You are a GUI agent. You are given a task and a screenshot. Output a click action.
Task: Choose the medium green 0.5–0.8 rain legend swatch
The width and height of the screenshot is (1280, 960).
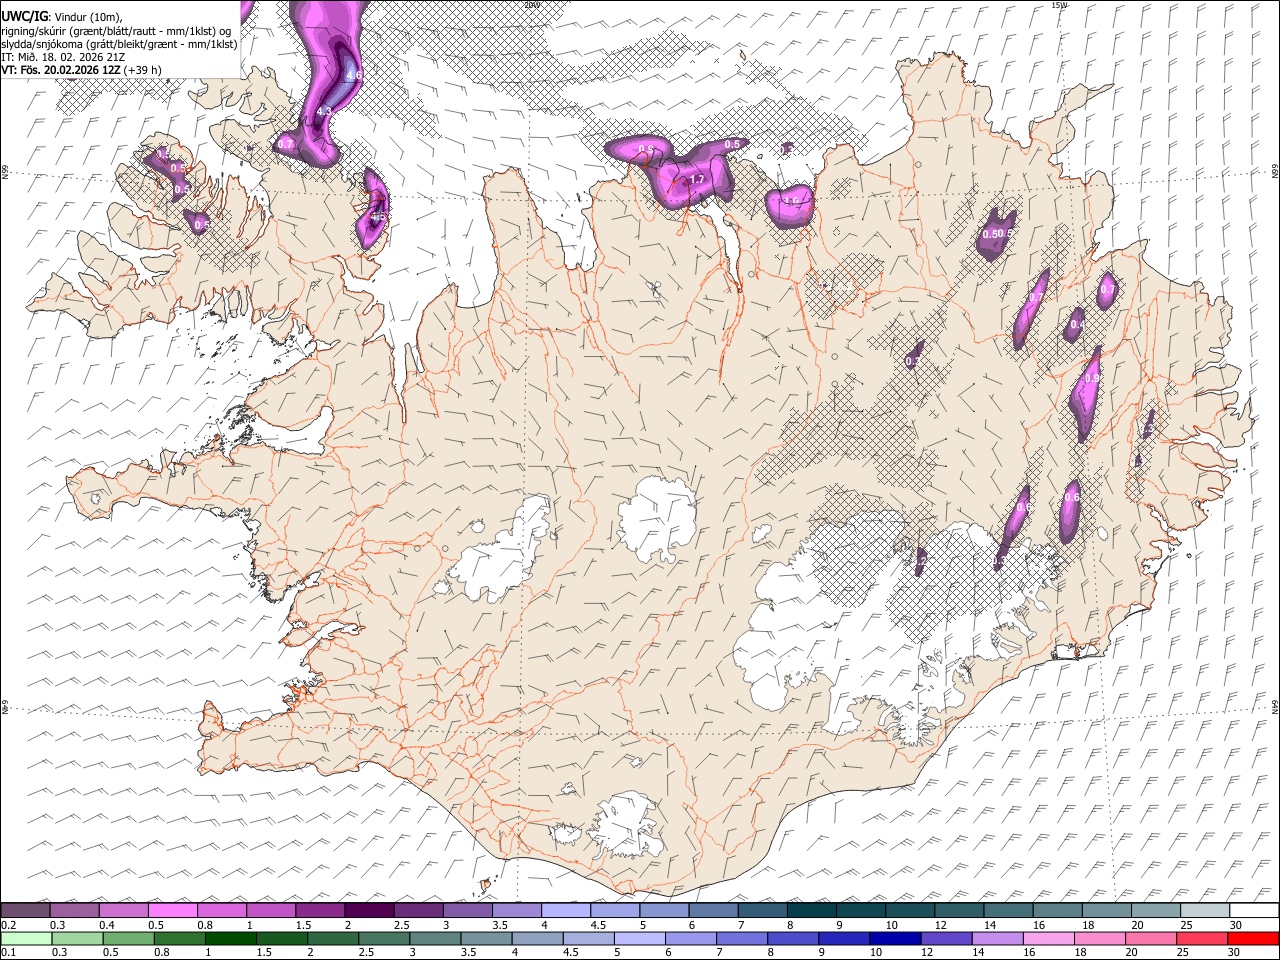pyautogui.click(x=128, y=938)
